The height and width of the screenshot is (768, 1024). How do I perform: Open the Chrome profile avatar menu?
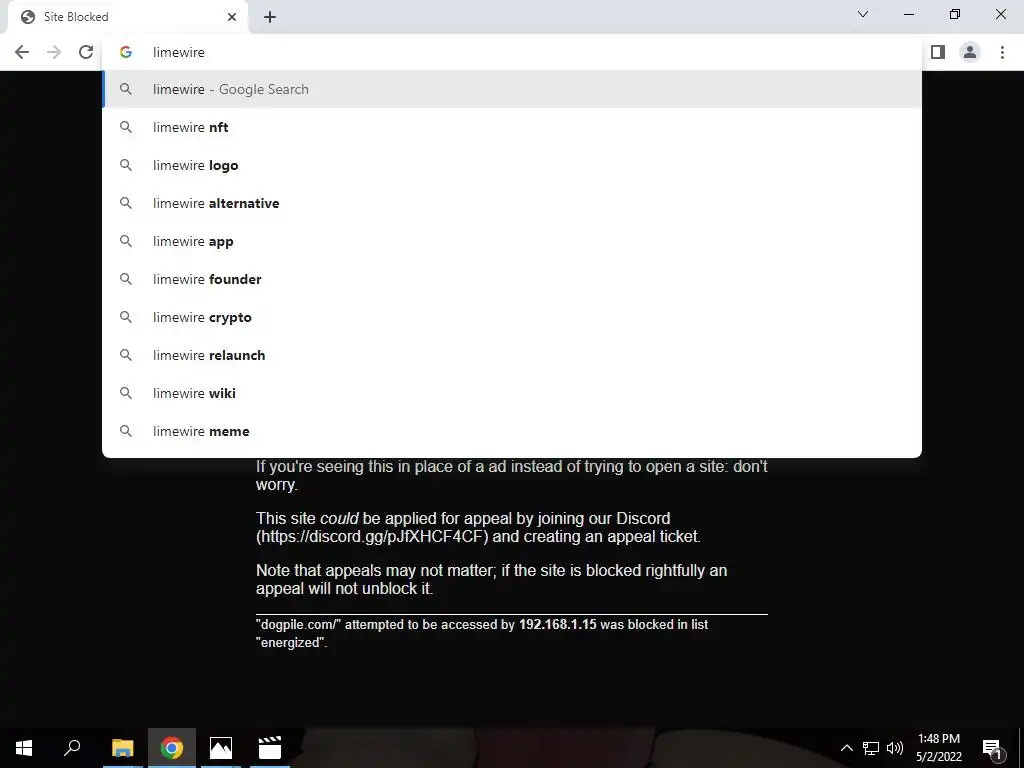coord(970,52)
